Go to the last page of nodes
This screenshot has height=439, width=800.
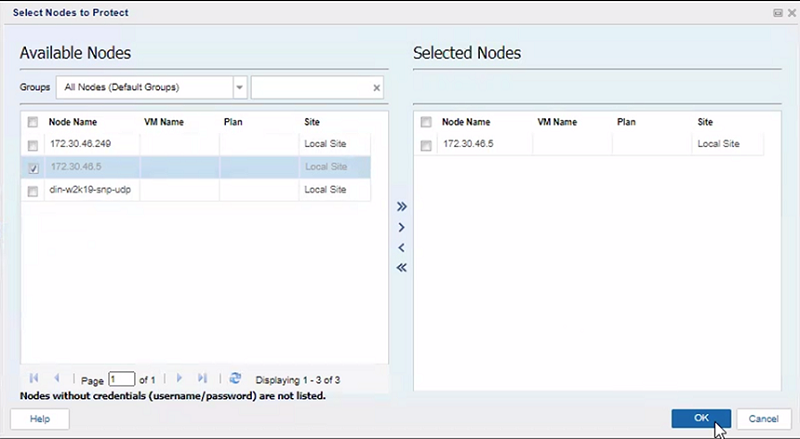click(x=203, y=379)
